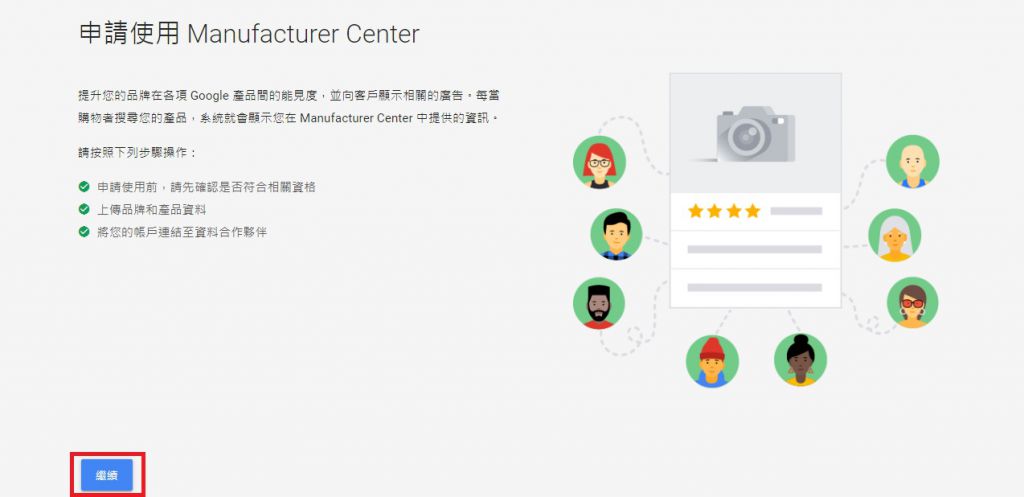The height and width of the screenshot is (497, 1024).
Task: Click the 將您的帳戶連結至資料合作夥伴 step text
Action: click(x=182, y=232)
